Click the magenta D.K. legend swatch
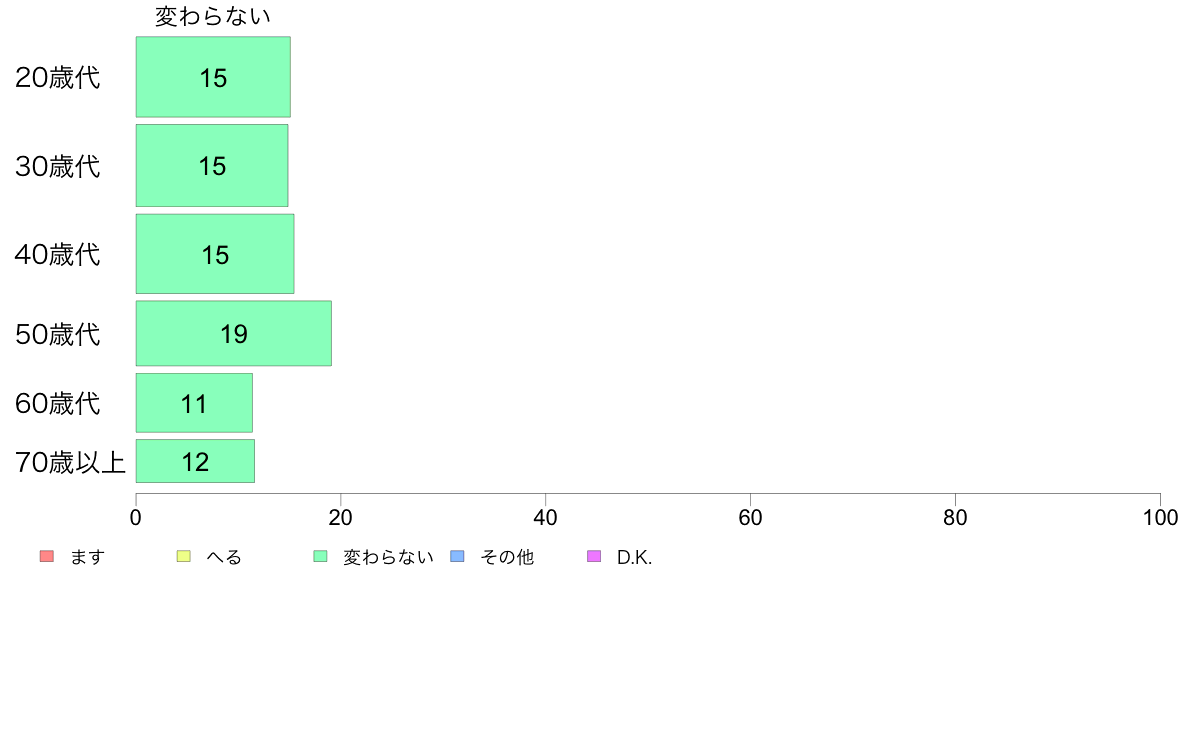This screenshot has height=736, width=1188. [594, 556]
